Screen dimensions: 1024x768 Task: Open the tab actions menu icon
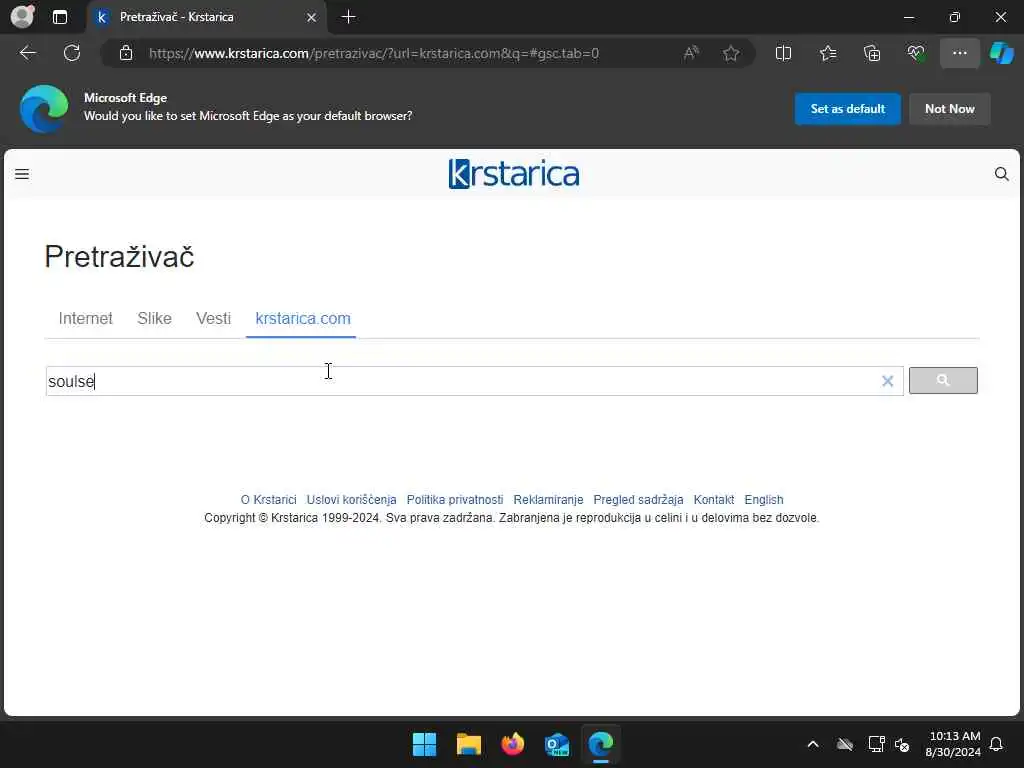[x=60, y=17]
